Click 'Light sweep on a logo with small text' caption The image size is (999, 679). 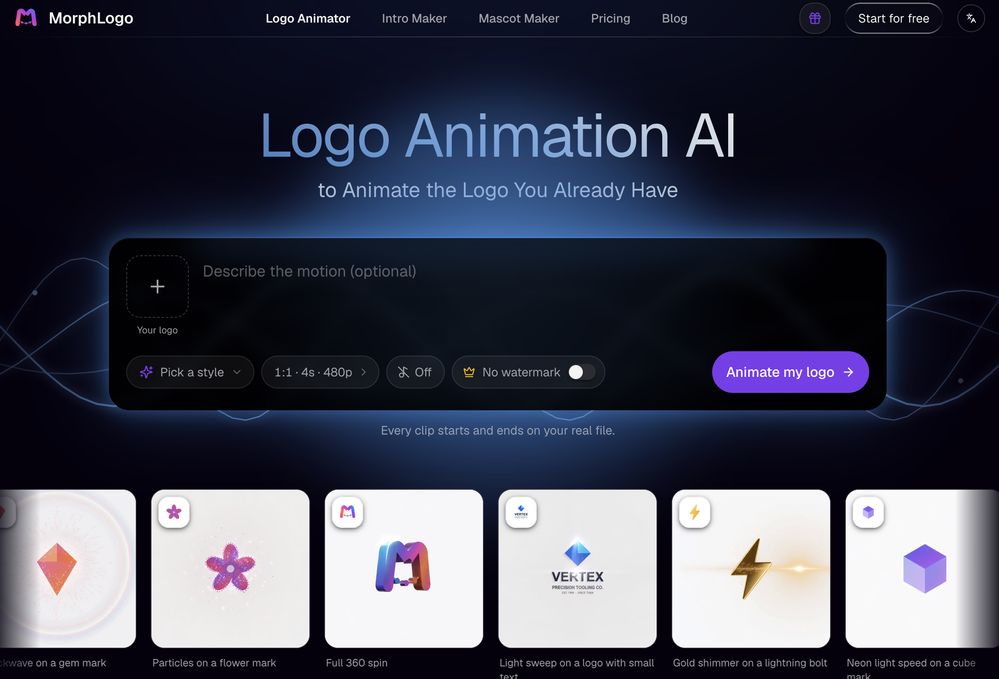(577, 669)
